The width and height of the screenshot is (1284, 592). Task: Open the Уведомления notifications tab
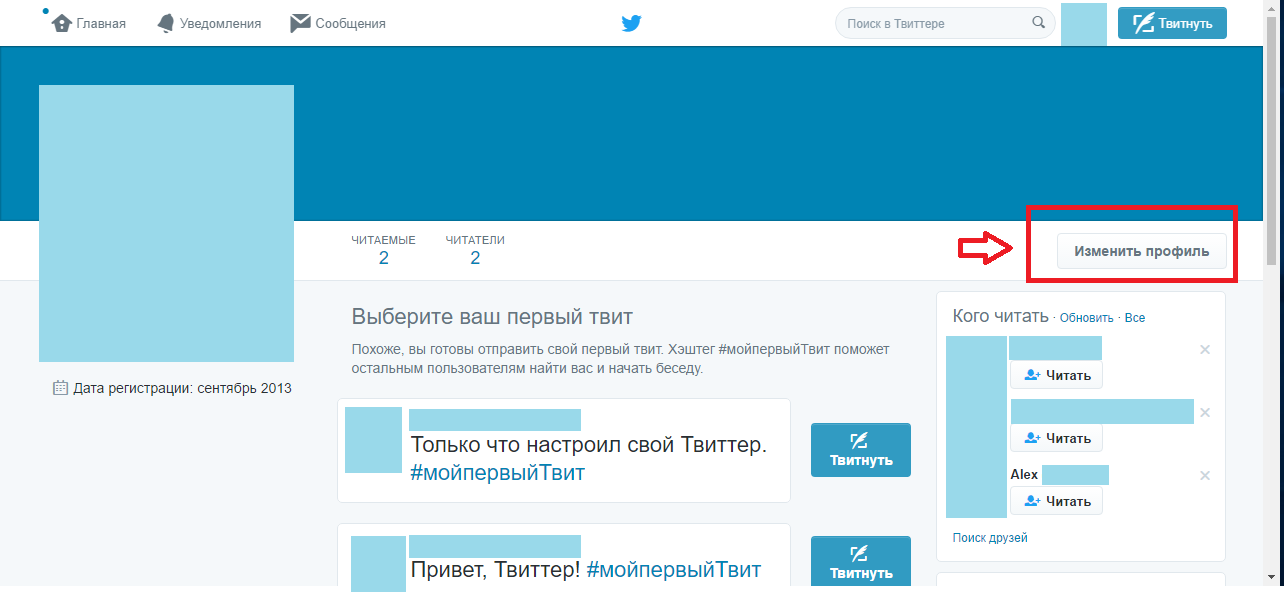tap(209, 23)
